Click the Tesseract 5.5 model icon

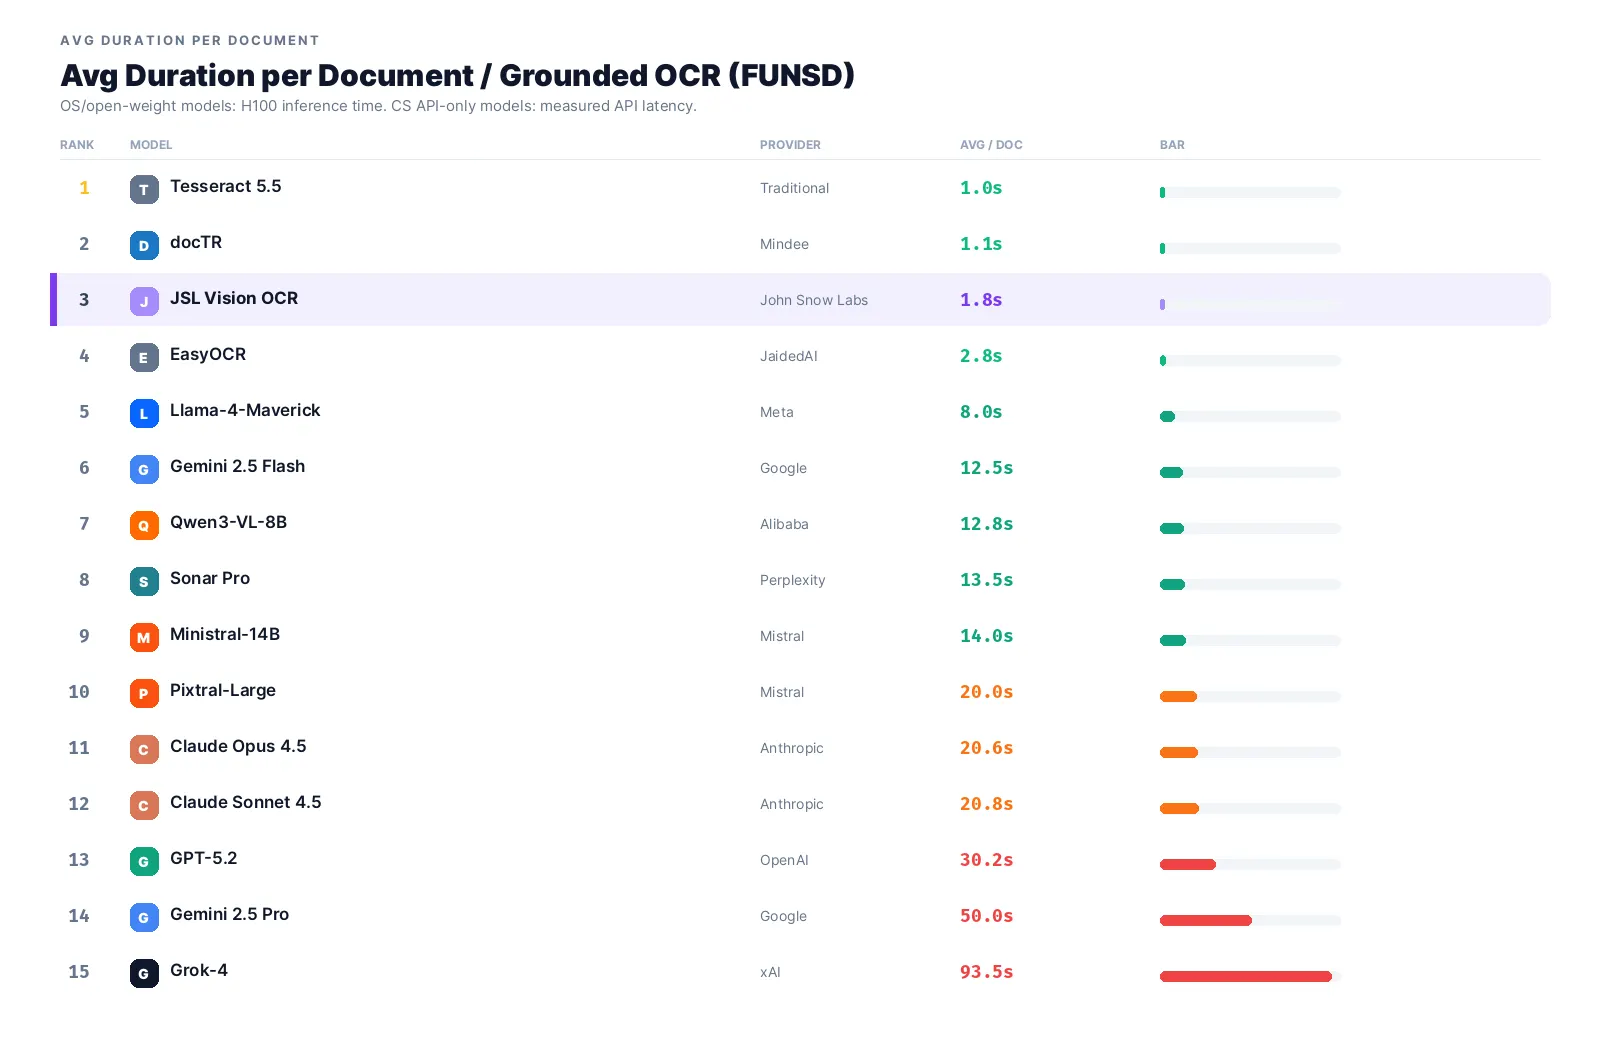pyautogui.click(x=144, y=189)
